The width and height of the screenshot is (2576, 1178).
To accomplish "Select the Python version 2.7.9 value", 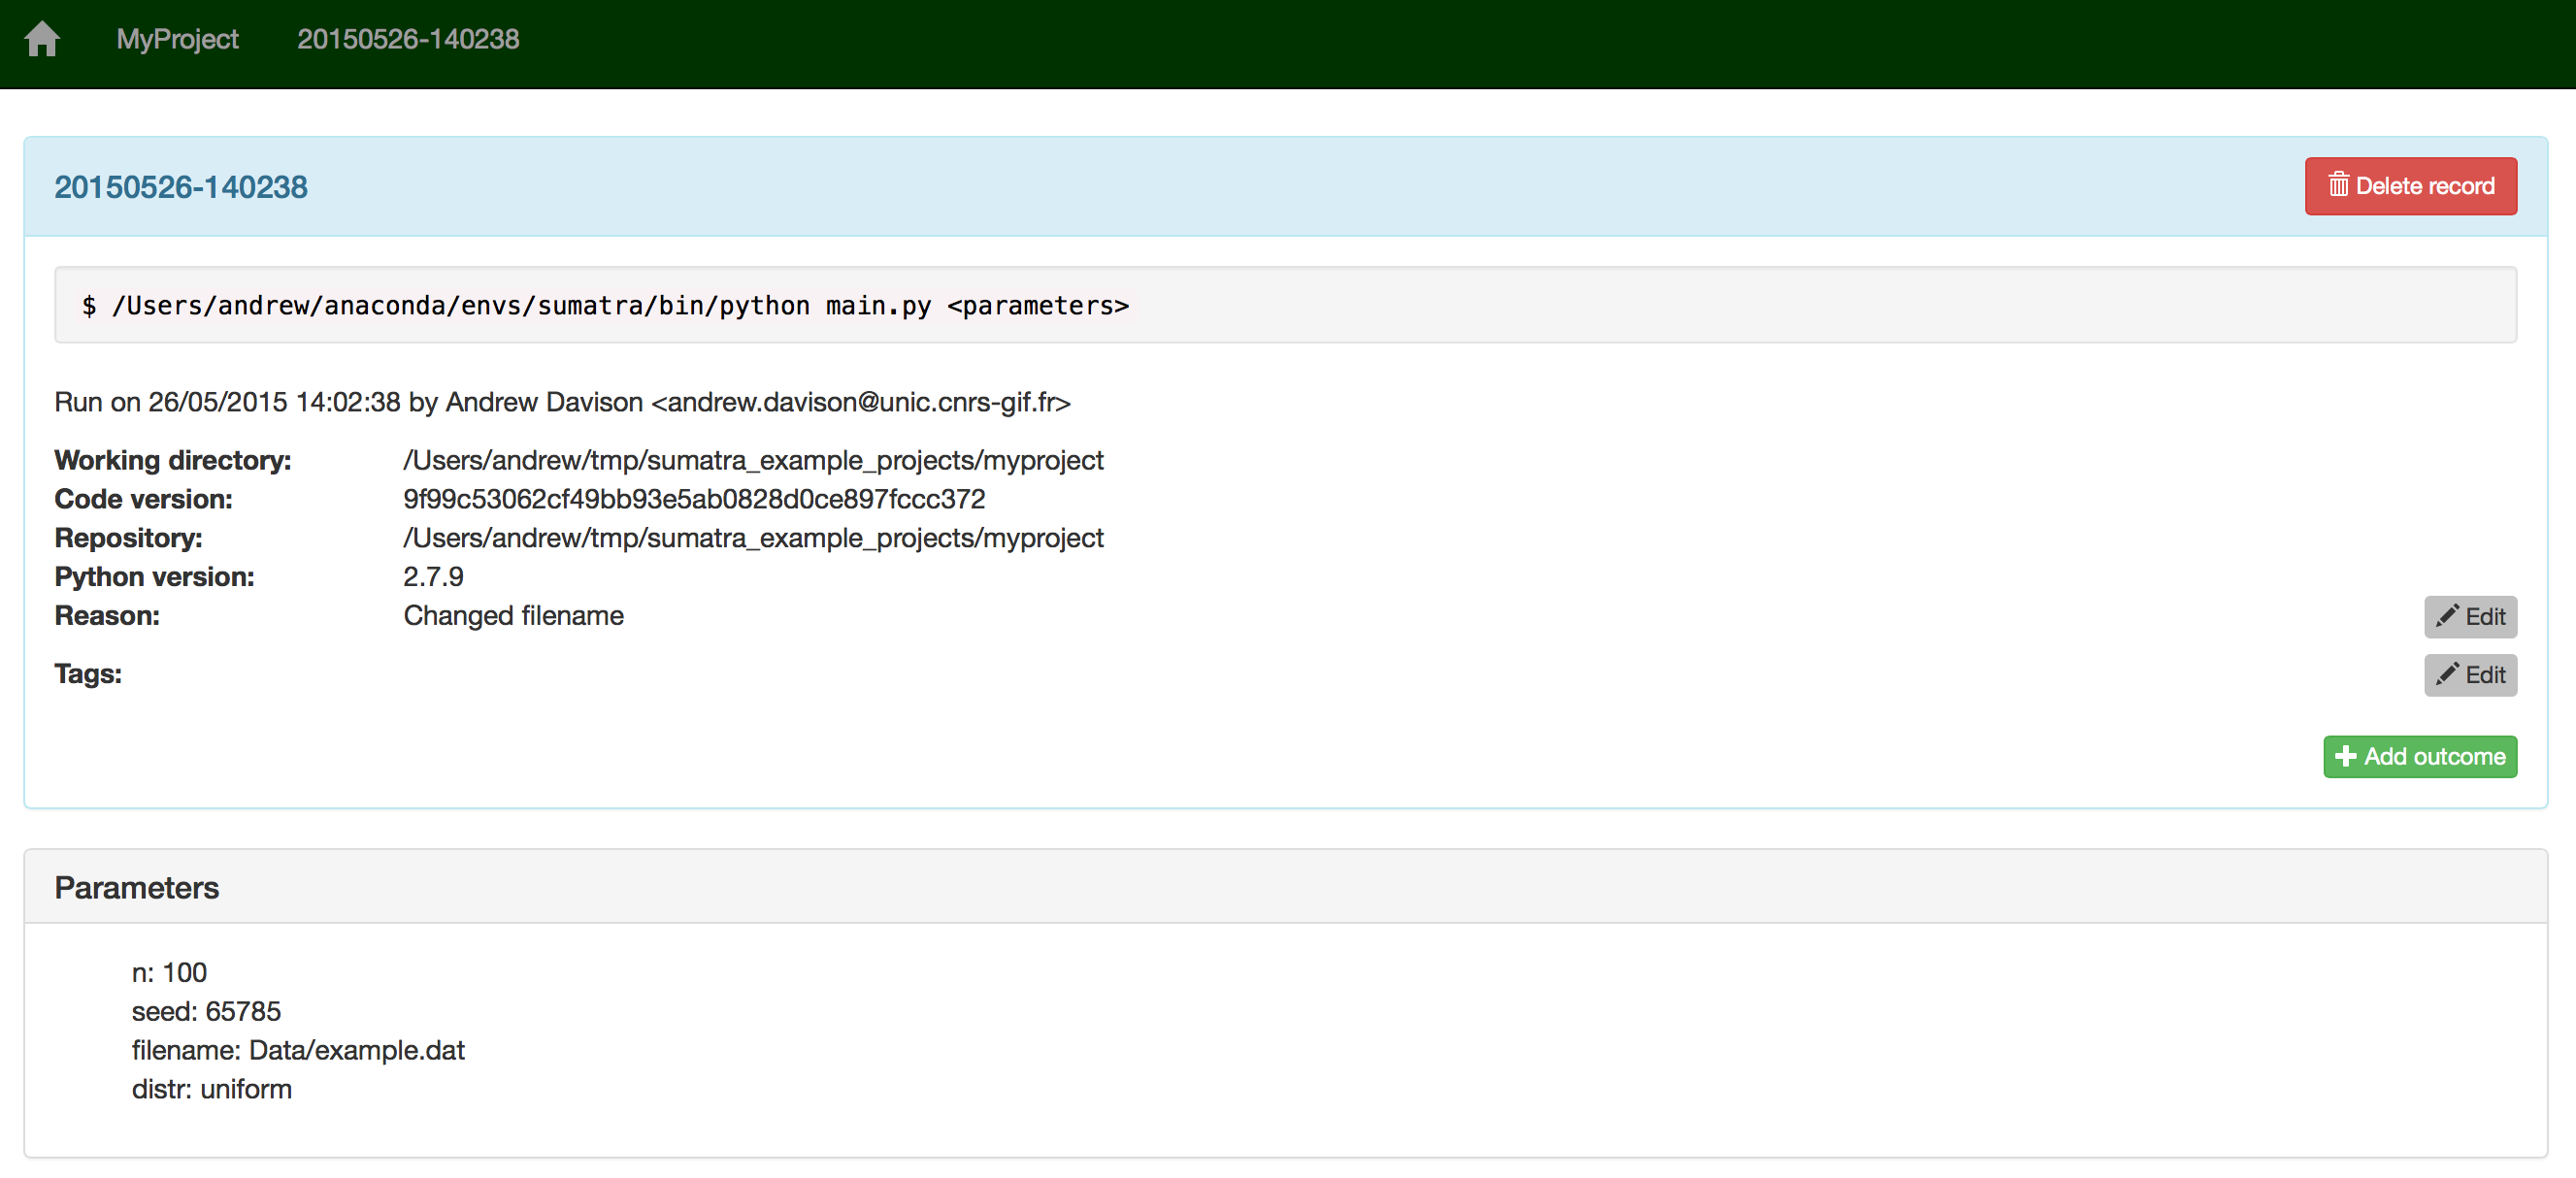I will click(433, 577).
